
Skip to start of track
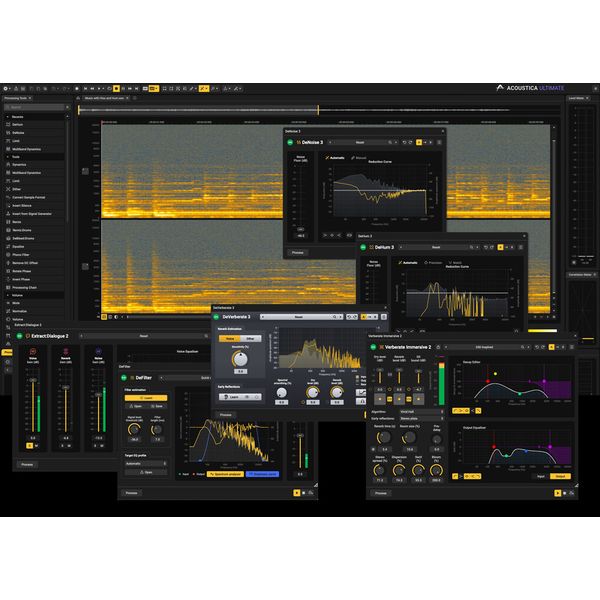tap(86, 88)
